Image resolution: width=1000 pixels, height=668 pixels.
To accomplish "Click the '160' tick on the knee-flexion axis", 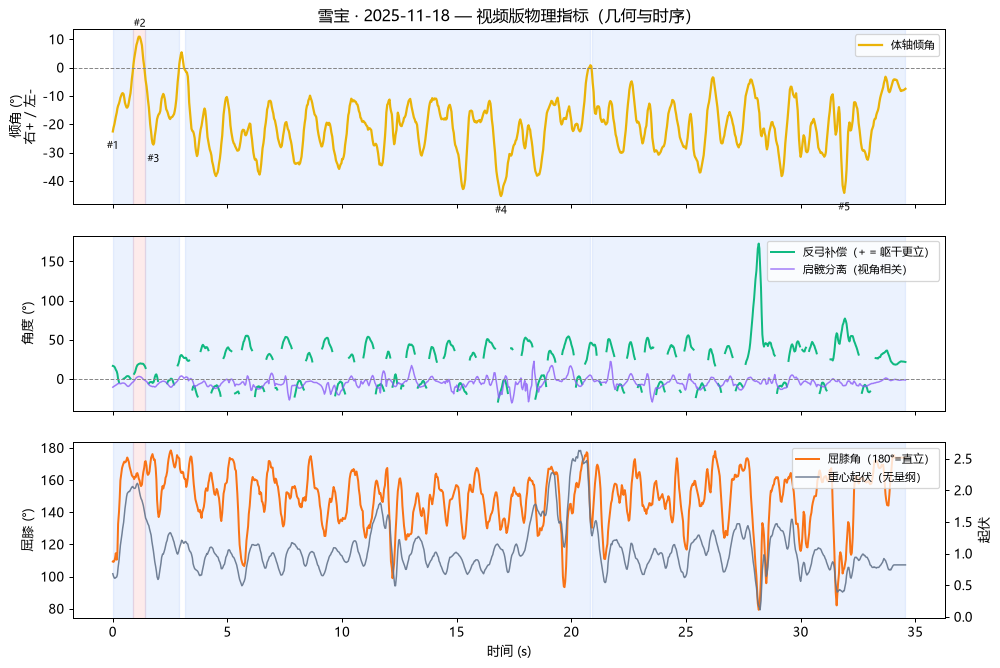I will coord(53,480).
